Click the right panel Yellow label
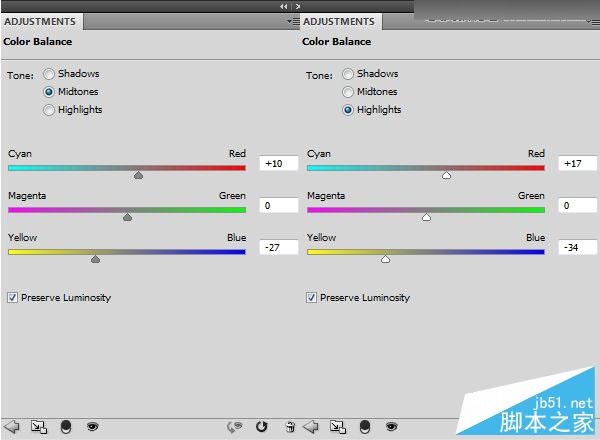This screenshot has height=440, width=600. (x=321, y=238)
